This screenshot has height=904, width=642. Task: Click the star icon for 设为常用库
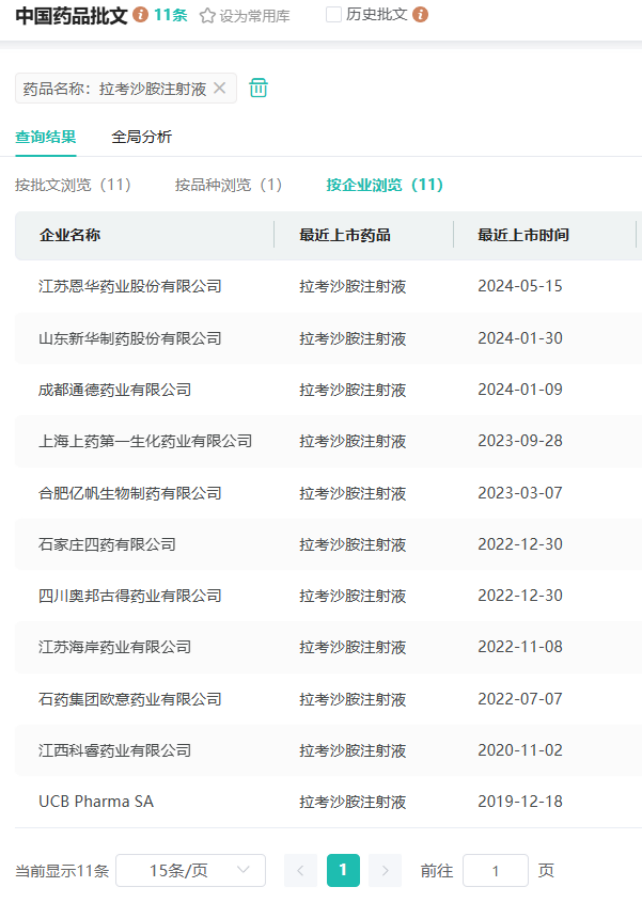click(x=207, y=16)
